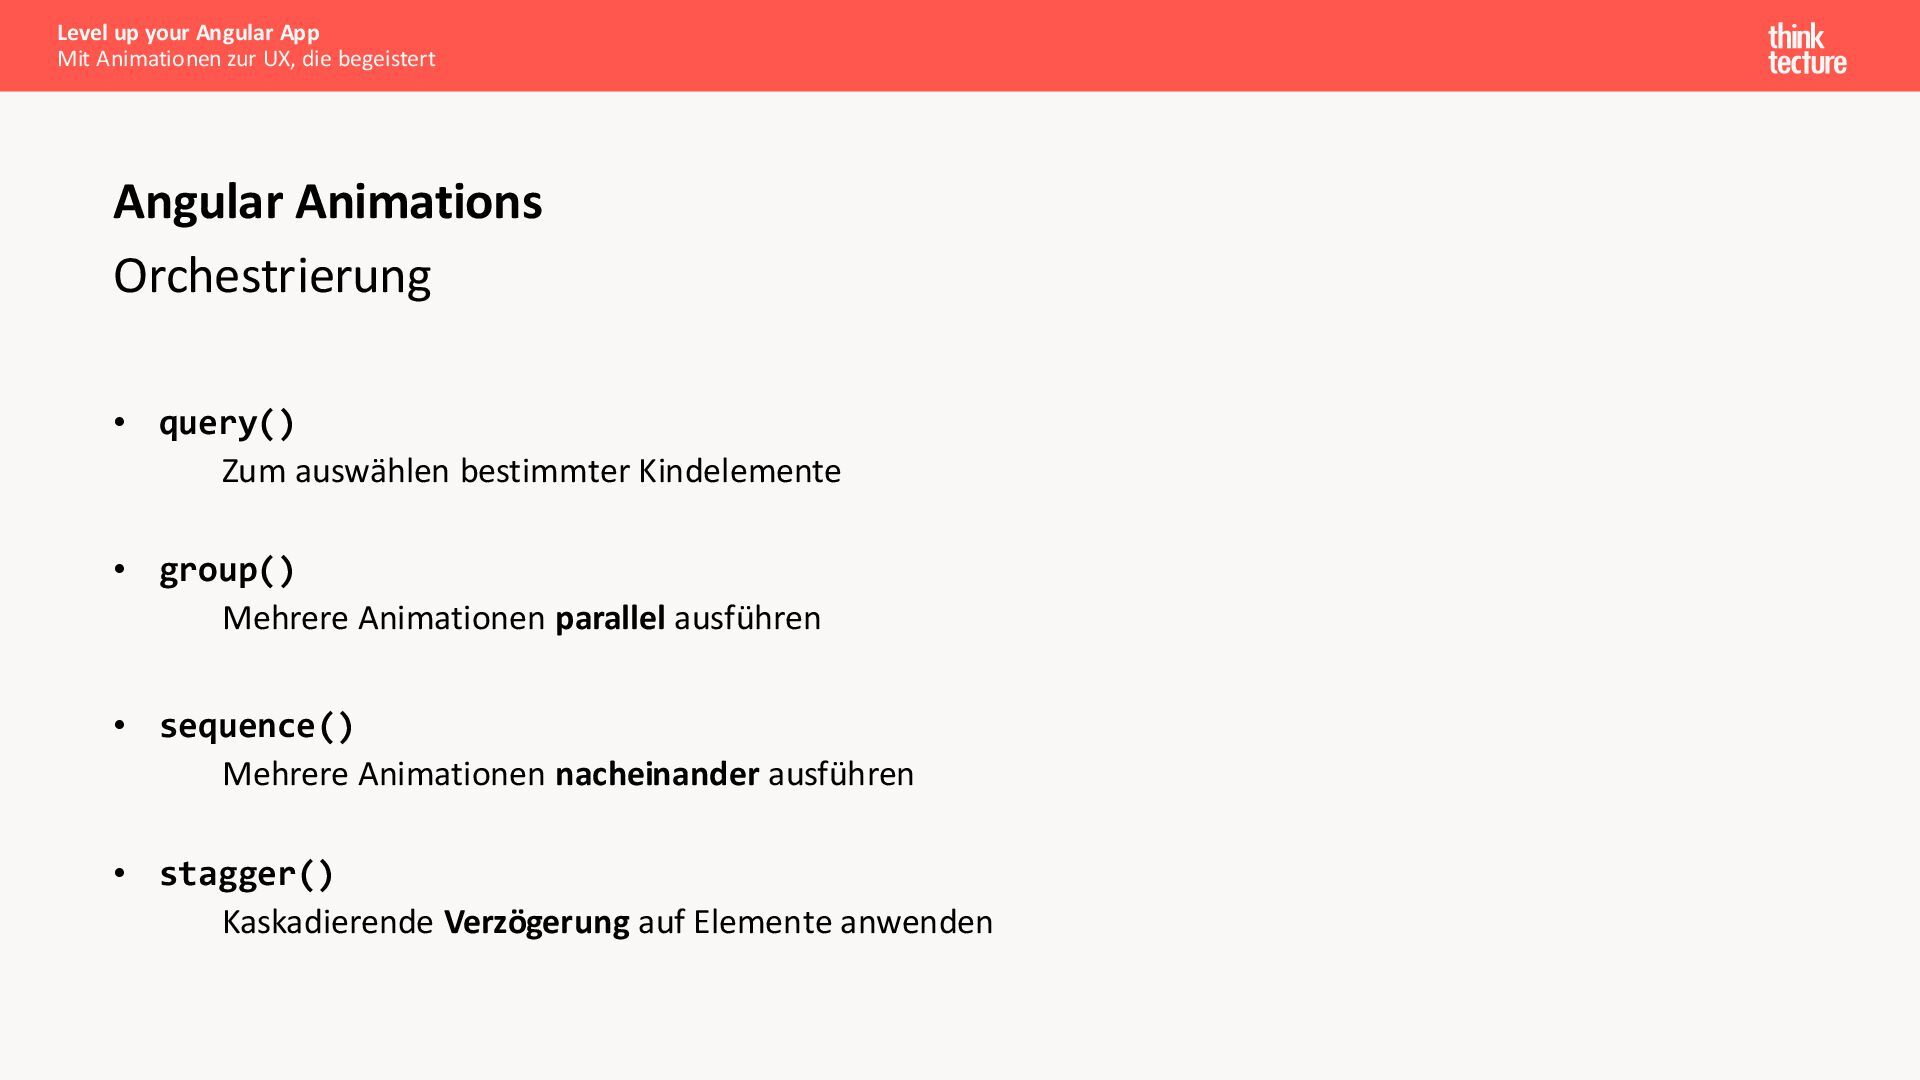This screenshot has width=1920, height=1080.
Task: Click the bold word 'nacheinander'
Action: pos(656,774)
